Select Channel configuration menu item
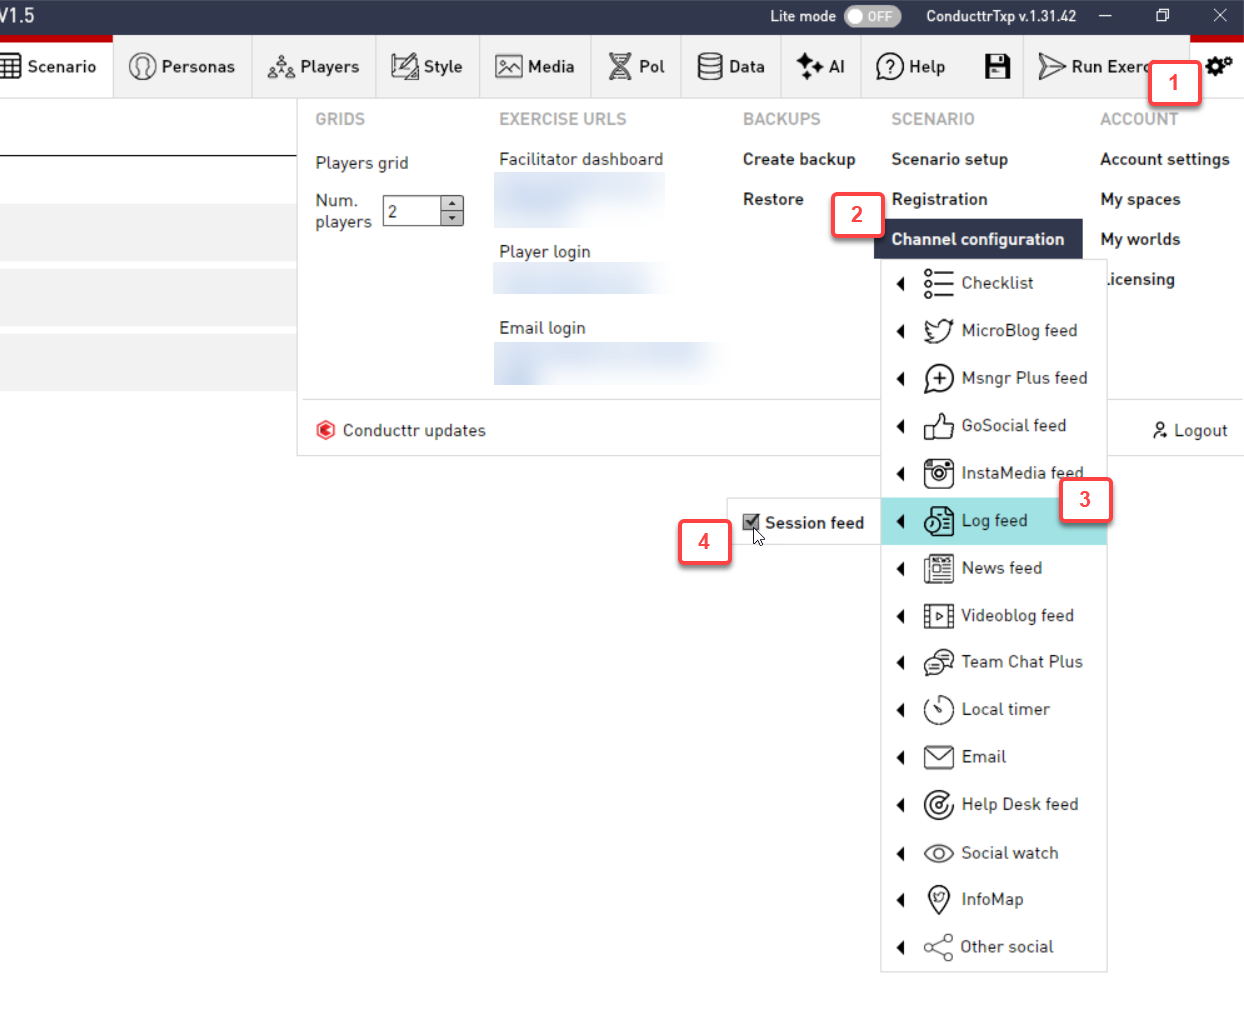Viewport: 1244px width, 1009px height. pyautogui.click(x=977, y=239)
